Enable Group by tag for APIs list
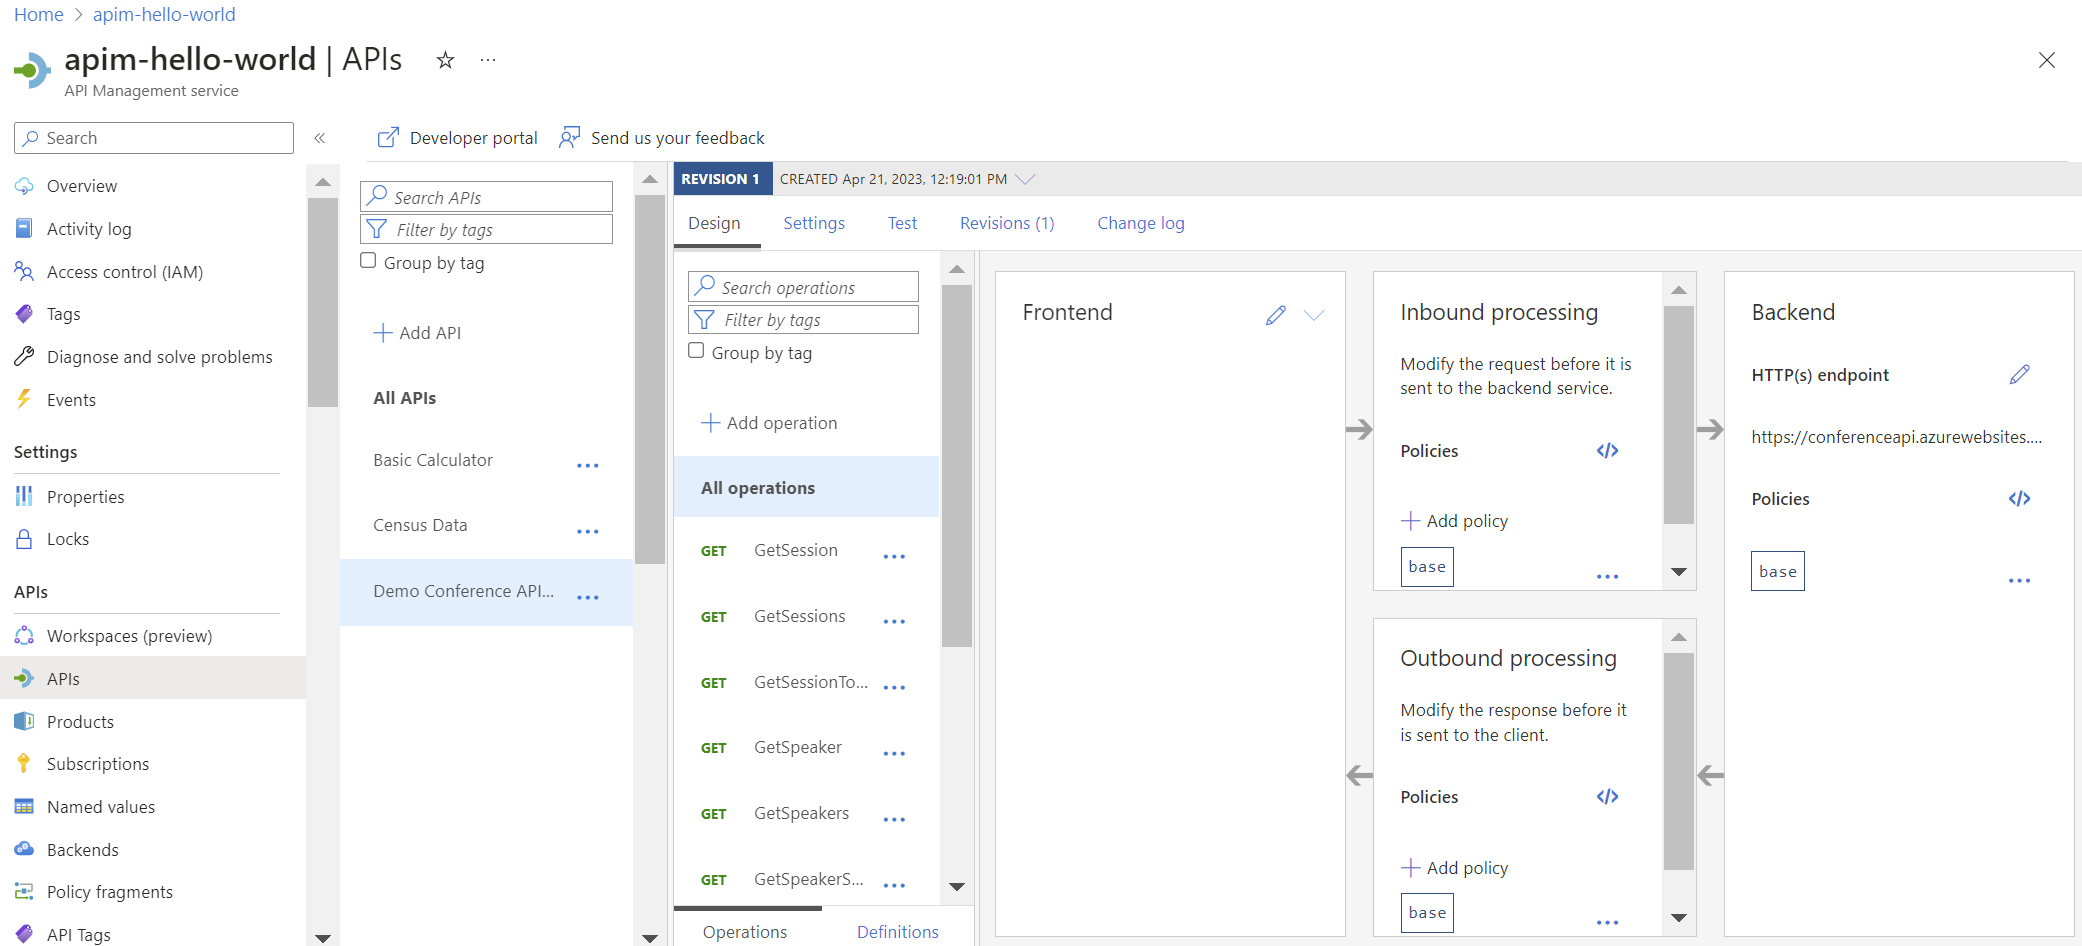The height and width of the screenshot is (946, 2082). point(368,261)
